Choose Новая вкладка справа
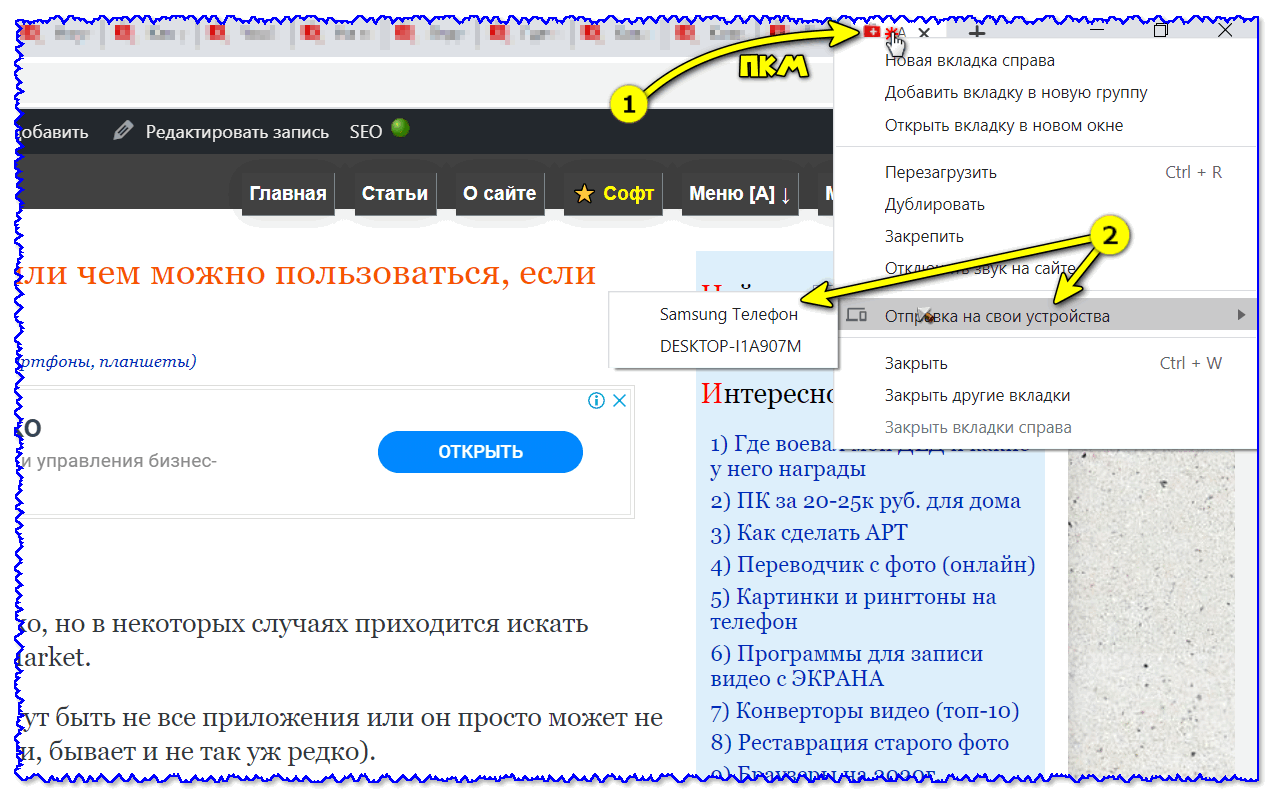The height and width of the screenshot is (797, 1267). click(x=969, y=60)
